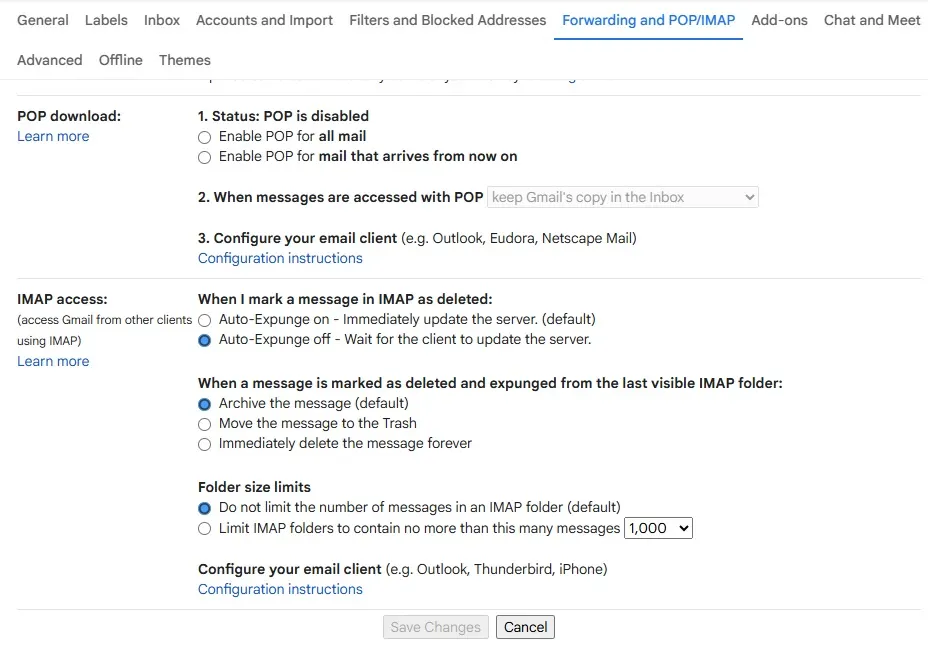Switch to Accounts and Import settings
Image resolution: width=934 pixels, height=660 pixels.
click(x=264, y=20)
